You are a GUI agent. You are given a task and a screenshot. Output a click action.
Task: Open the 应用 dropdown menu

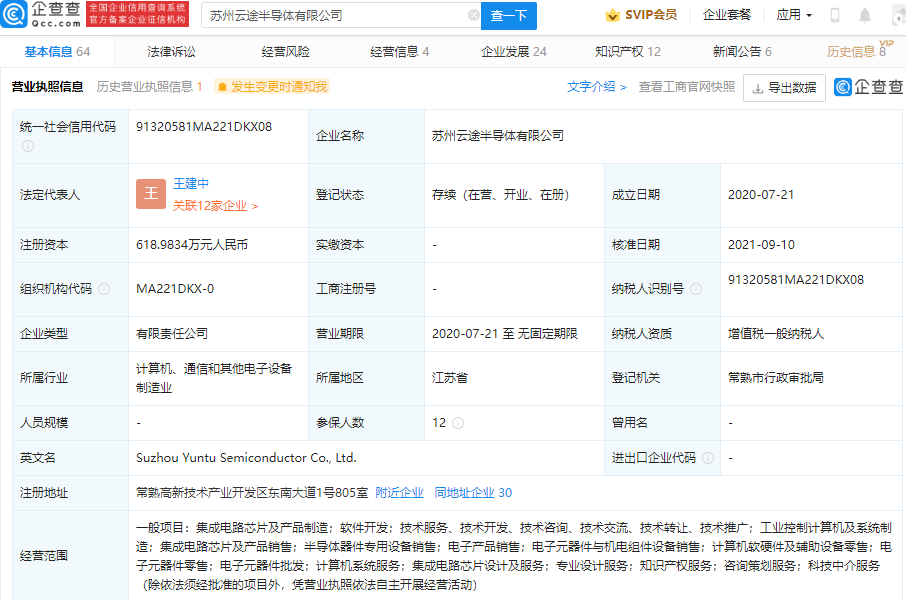794,15
